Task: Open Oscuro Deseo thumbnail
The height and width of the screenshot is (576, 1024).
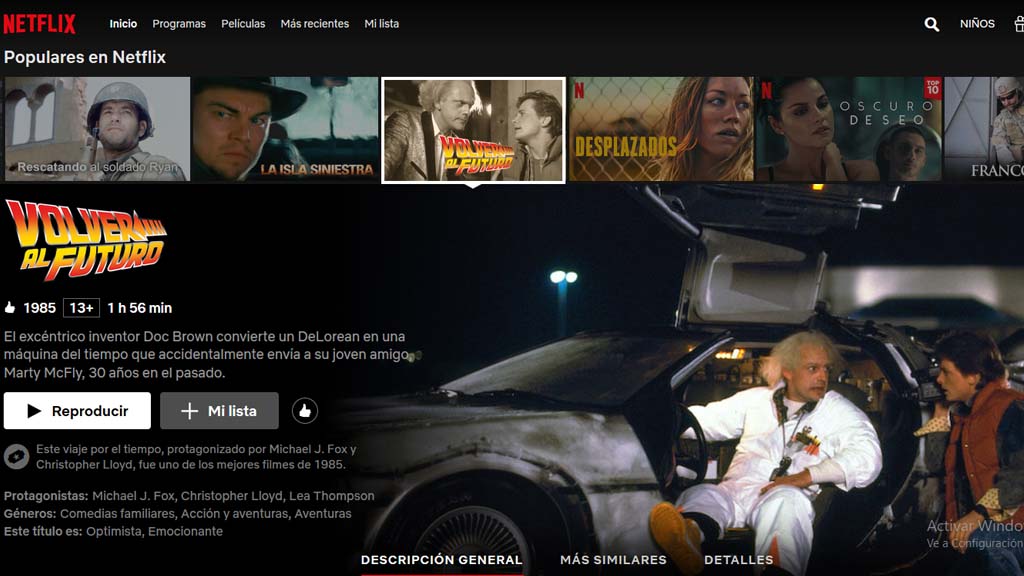Action: tap(849, 129)
